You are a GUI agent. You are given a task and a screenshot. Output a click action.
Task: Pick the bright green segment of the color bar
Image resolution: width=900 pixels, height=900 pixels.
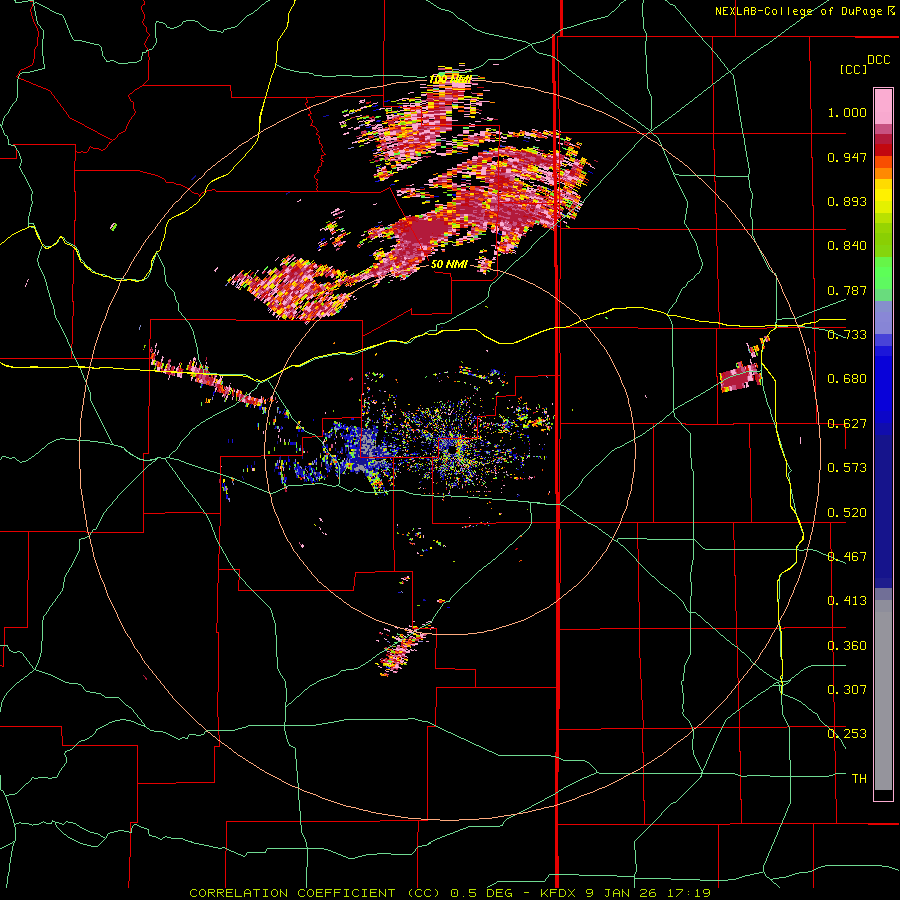[883, 273]
